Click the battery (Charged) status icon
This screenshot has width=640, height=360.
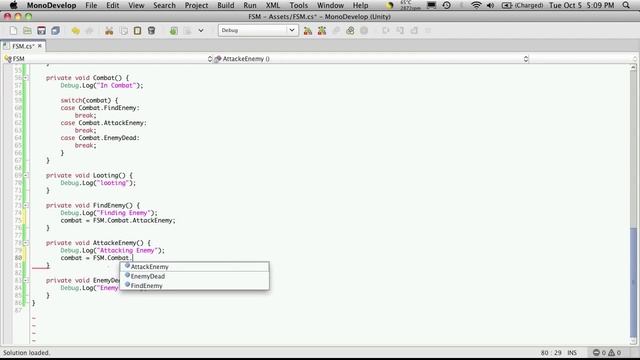(522, 5)
